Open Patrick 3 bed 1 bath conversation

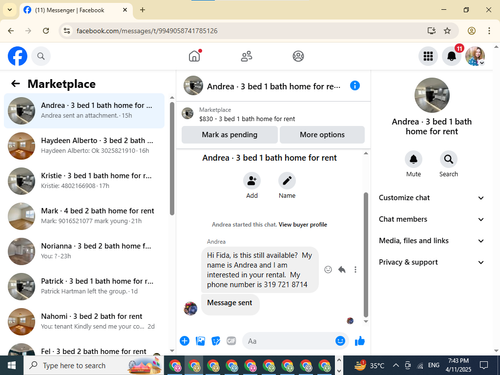[84, 286]
